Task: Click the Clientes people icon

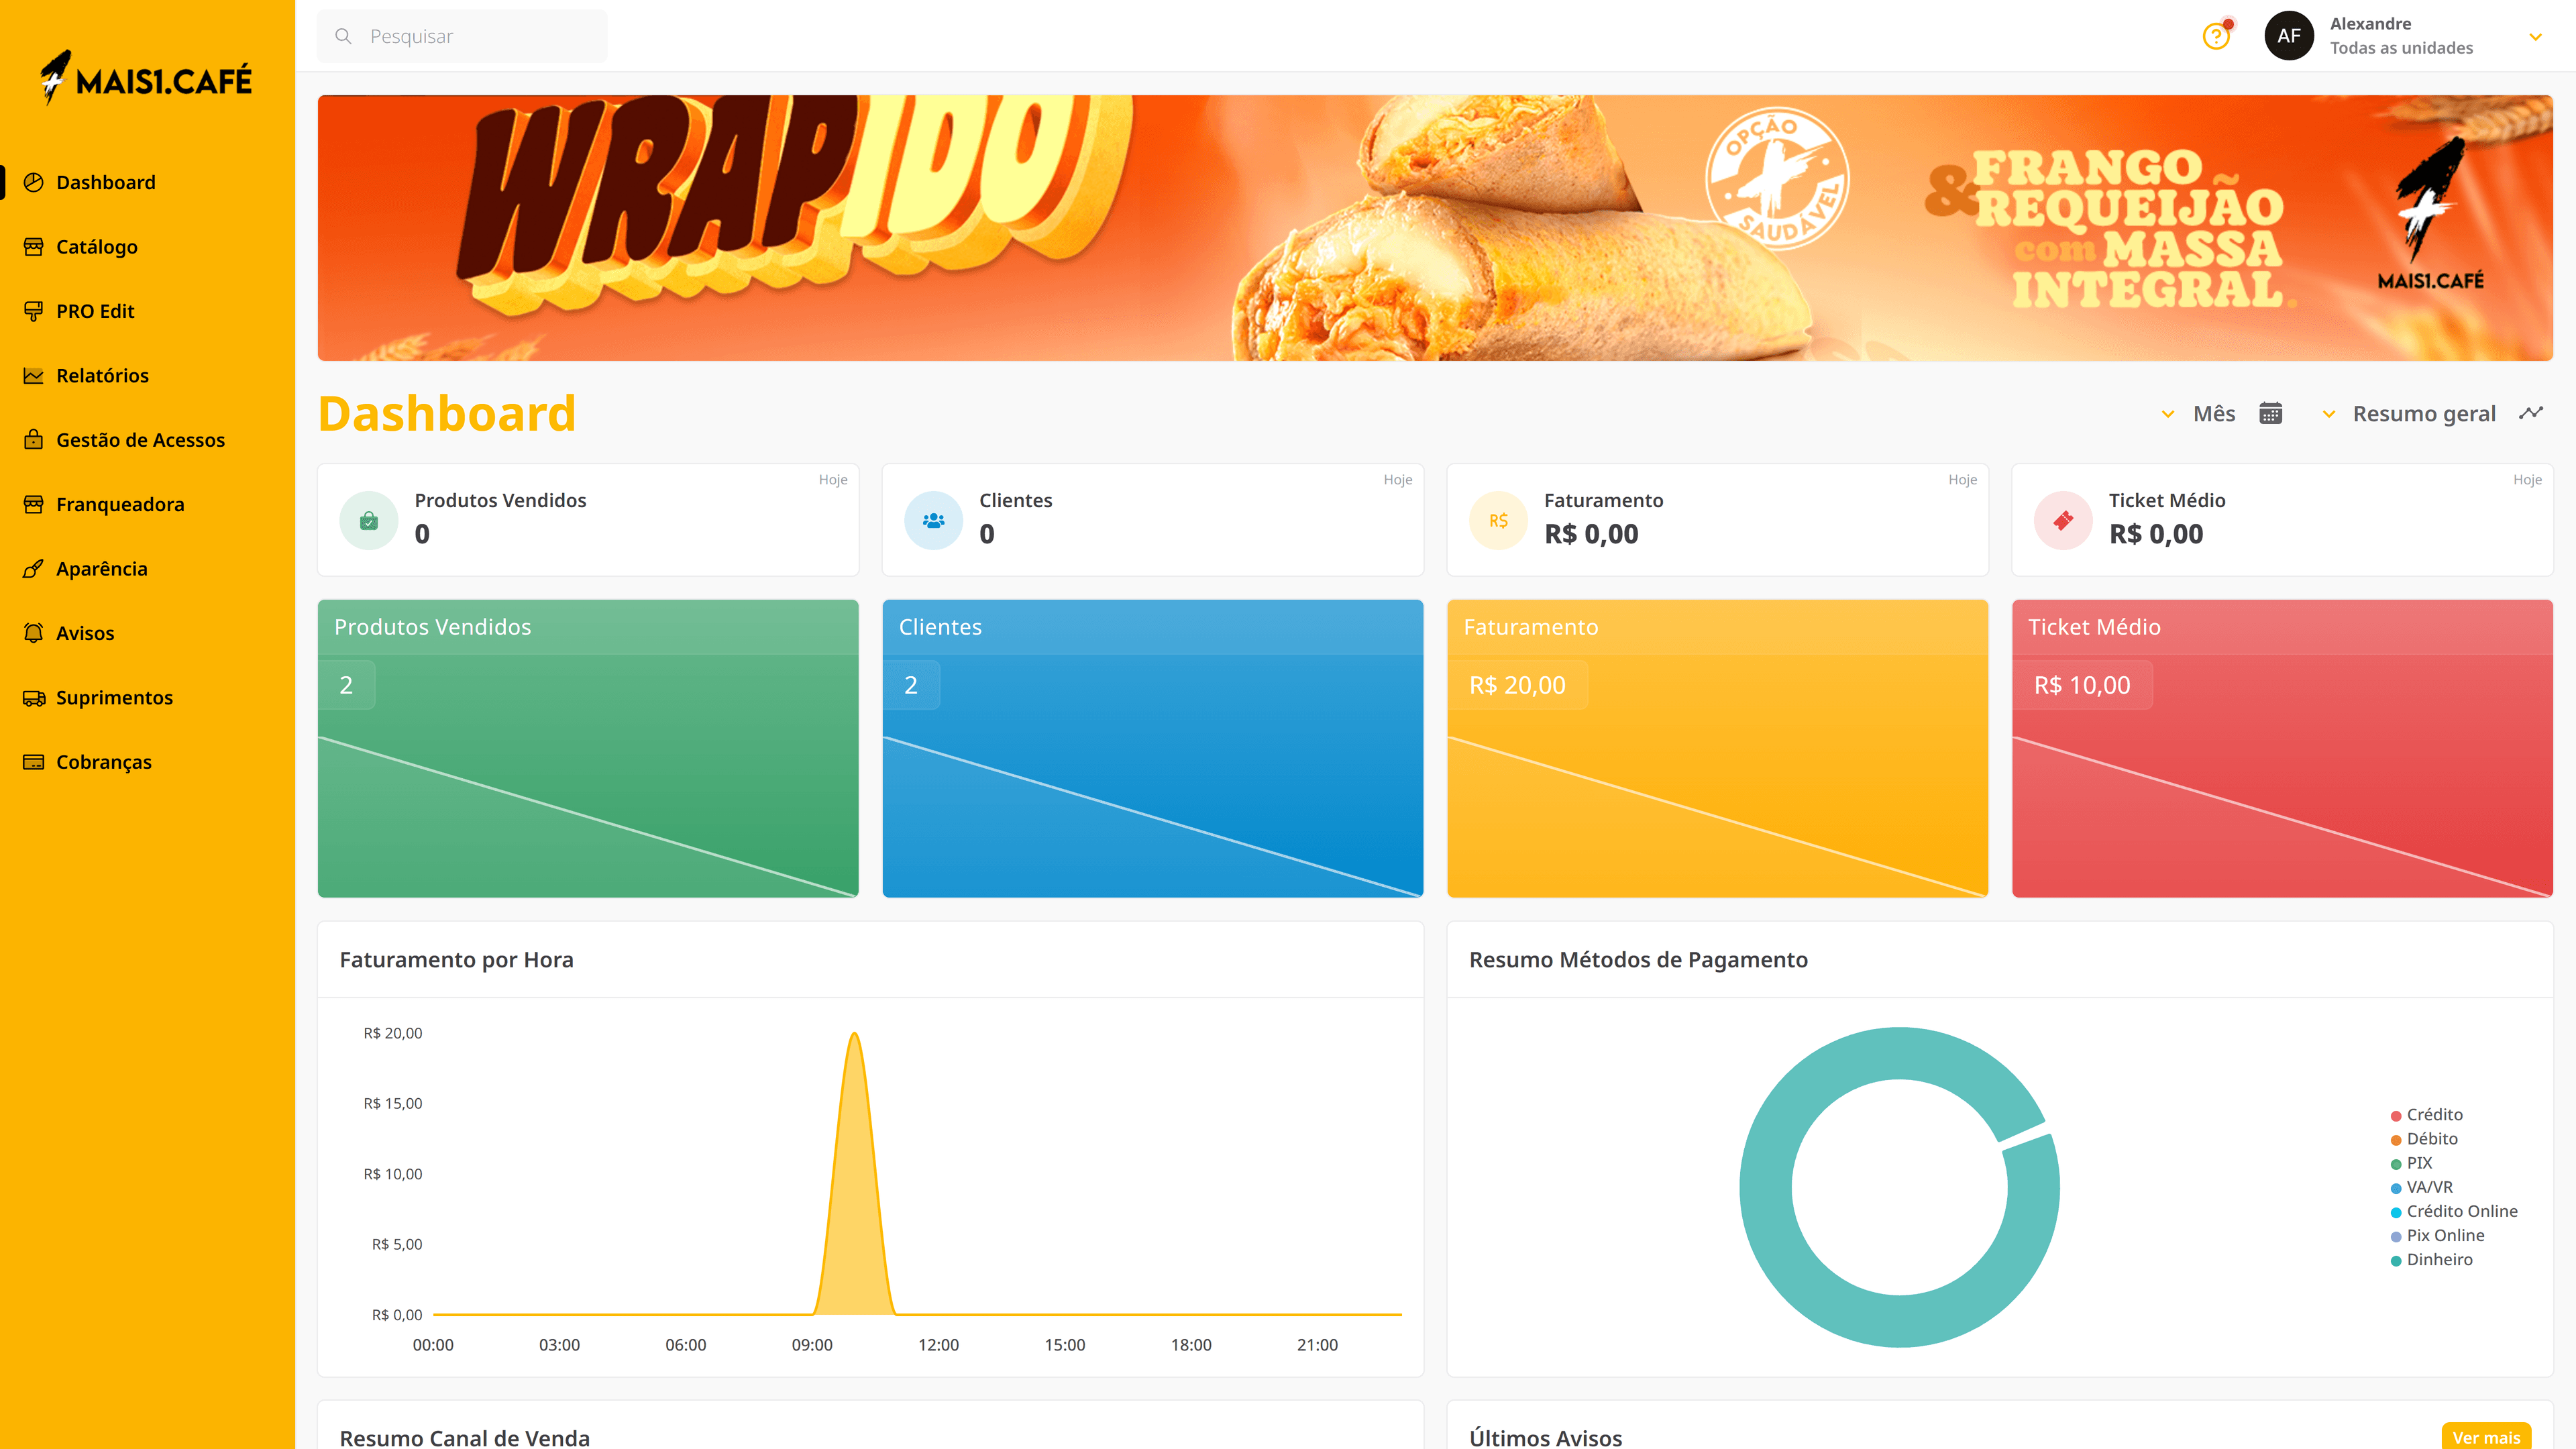Action: (933, 520)
